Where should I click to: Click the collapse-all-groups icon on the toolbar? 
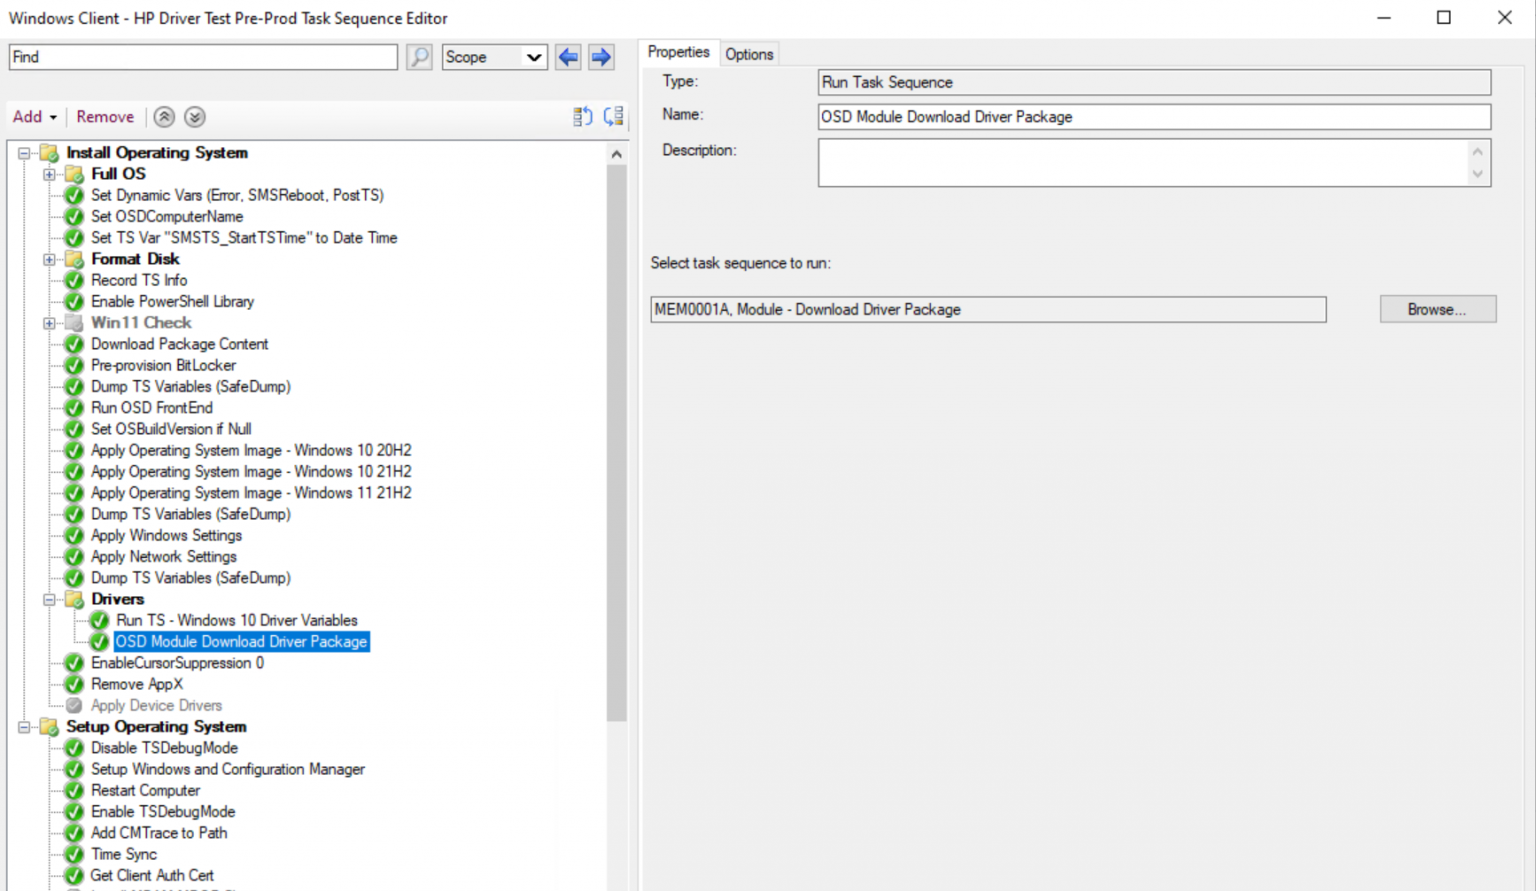click(583, 116)
